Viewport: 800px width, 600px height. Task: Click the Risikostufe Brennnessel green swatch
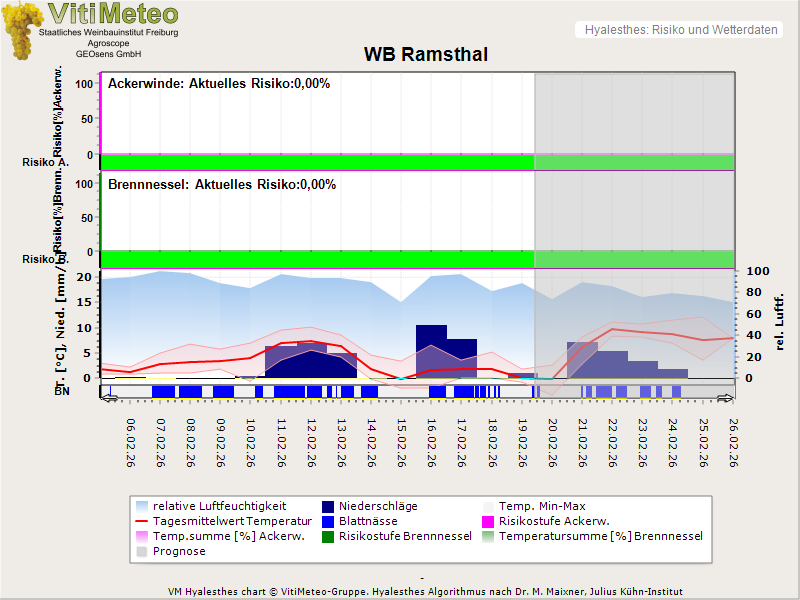tap(328, 537)
